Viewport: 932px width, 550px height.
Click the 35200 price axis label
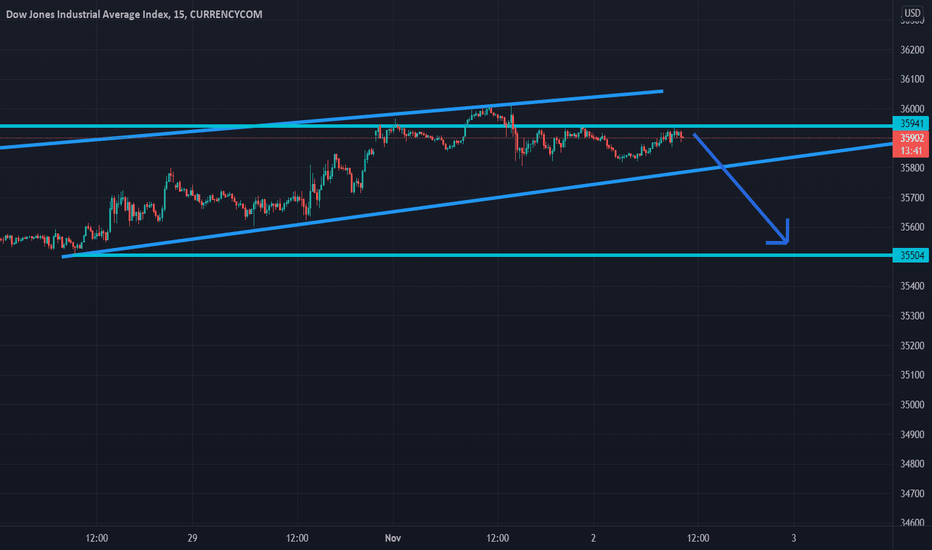912,345
